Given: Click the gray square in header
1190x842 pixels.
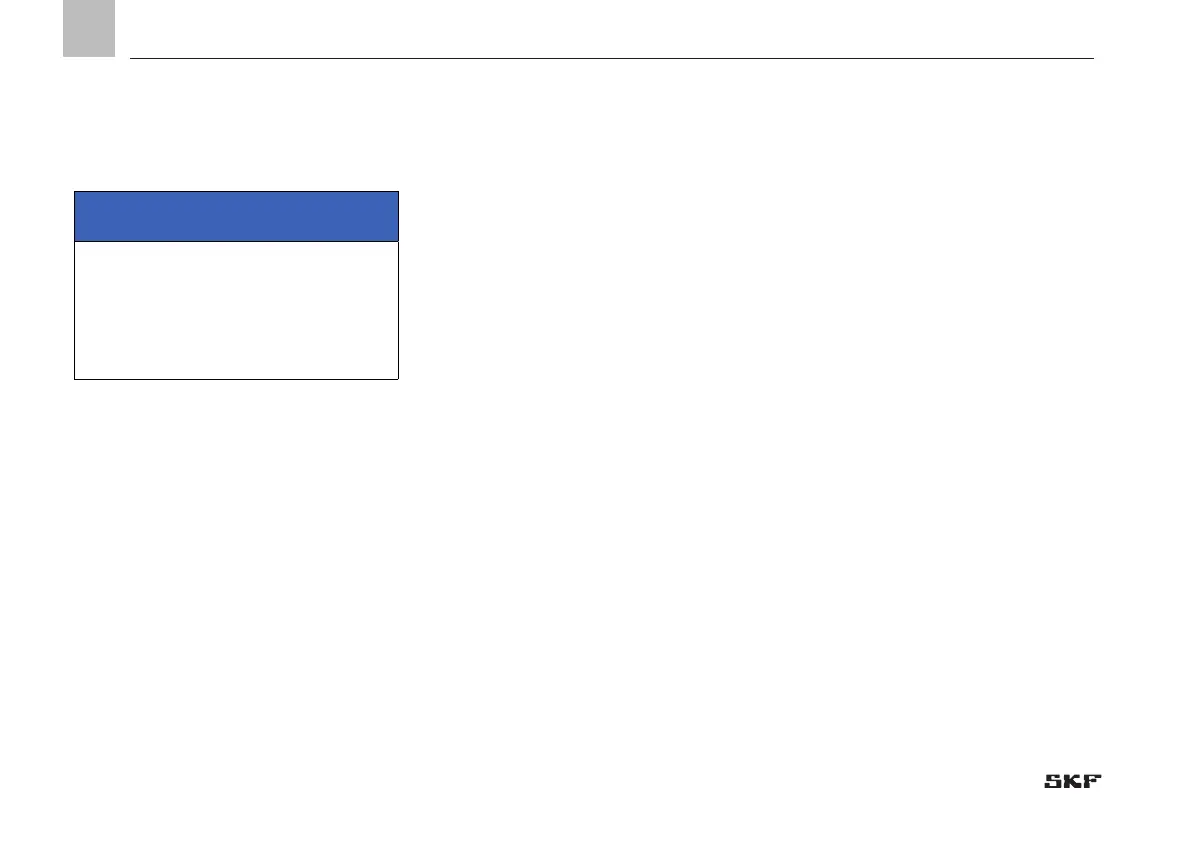Looking at the screenshot, I should pyautogui.click(x=89, y=28).
